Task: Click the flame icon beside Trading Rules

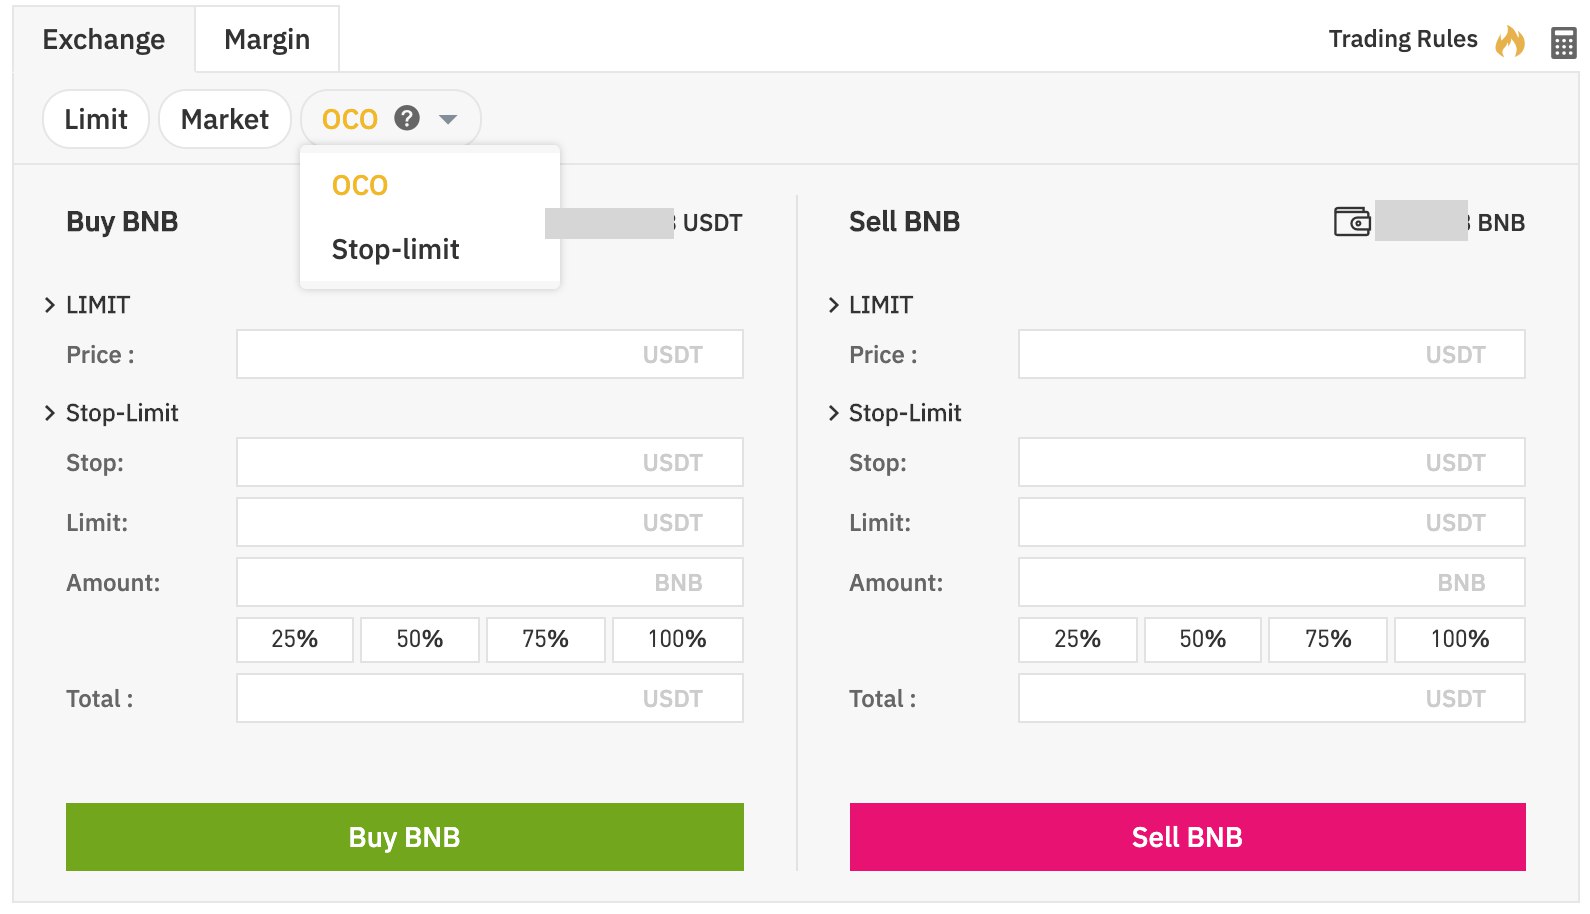Action: (1510, 41)
